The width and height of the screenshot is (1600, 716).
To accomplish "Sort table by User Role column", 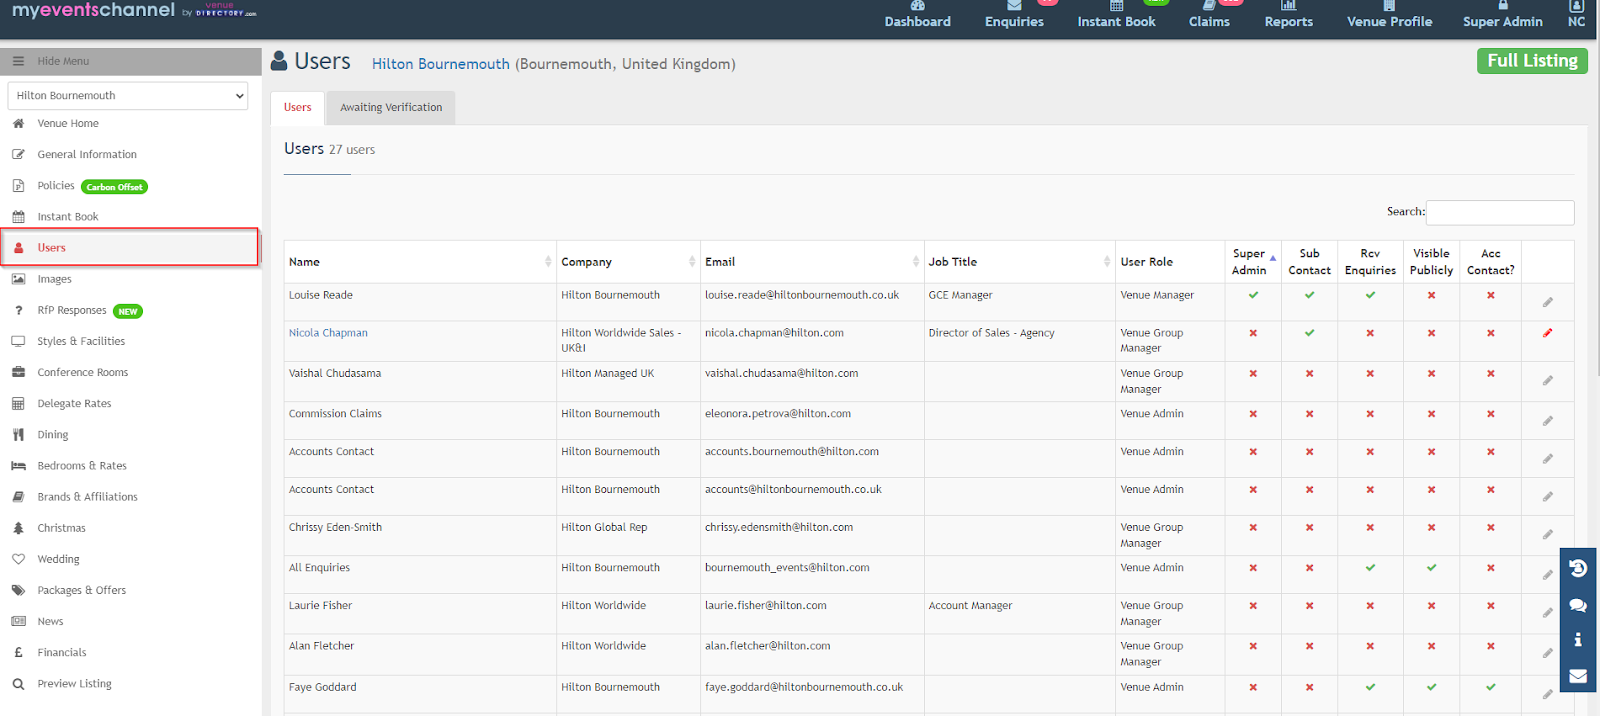I will point(1171,262).
